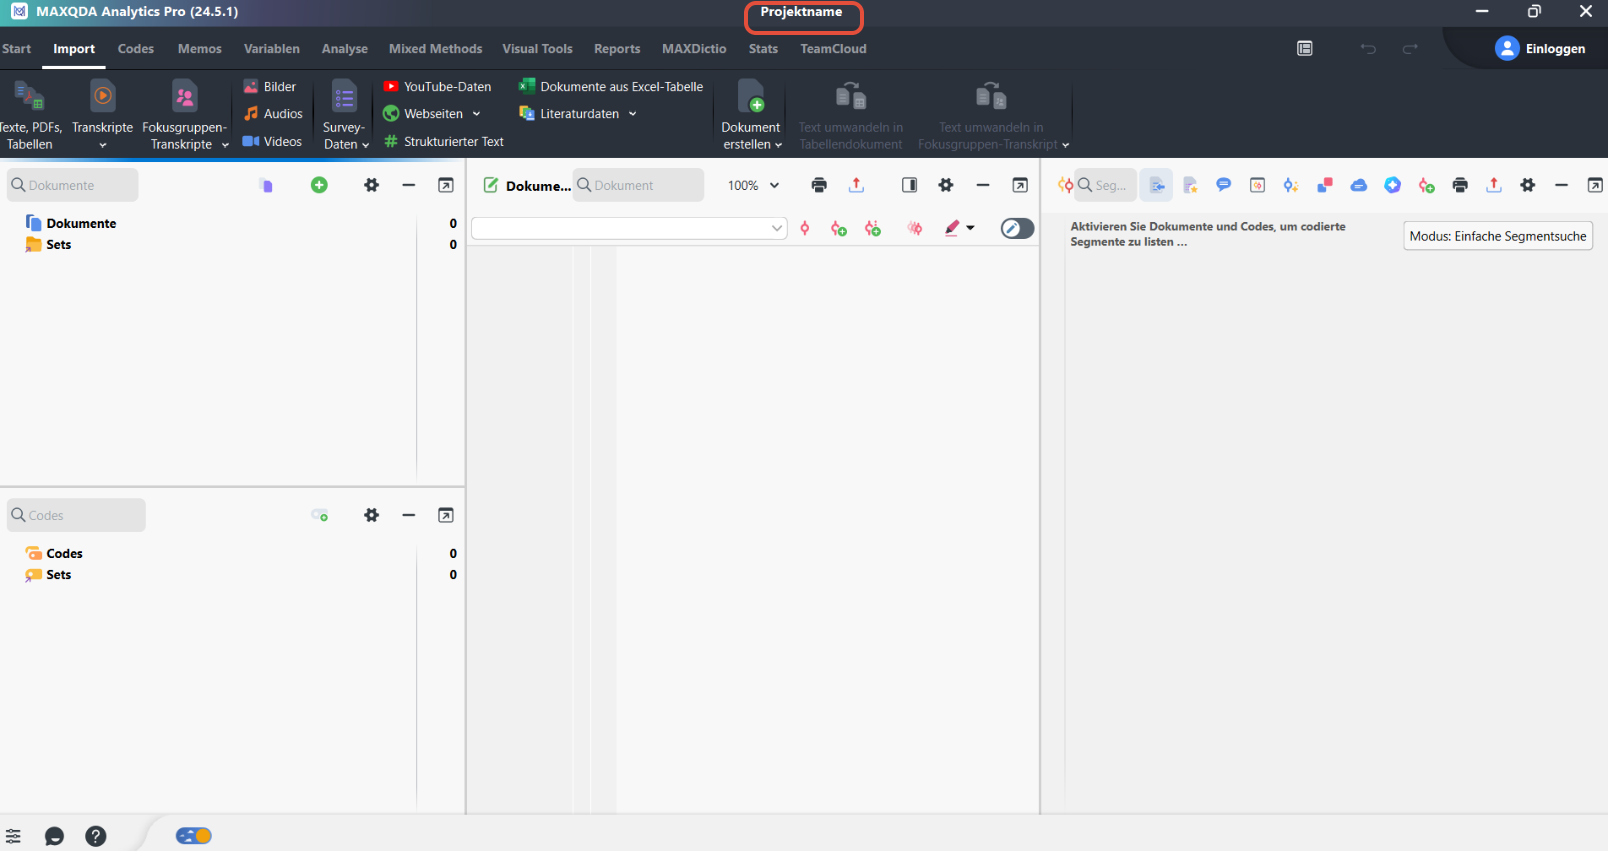
Task: Add new document with green plus icon
Action: 319,185
